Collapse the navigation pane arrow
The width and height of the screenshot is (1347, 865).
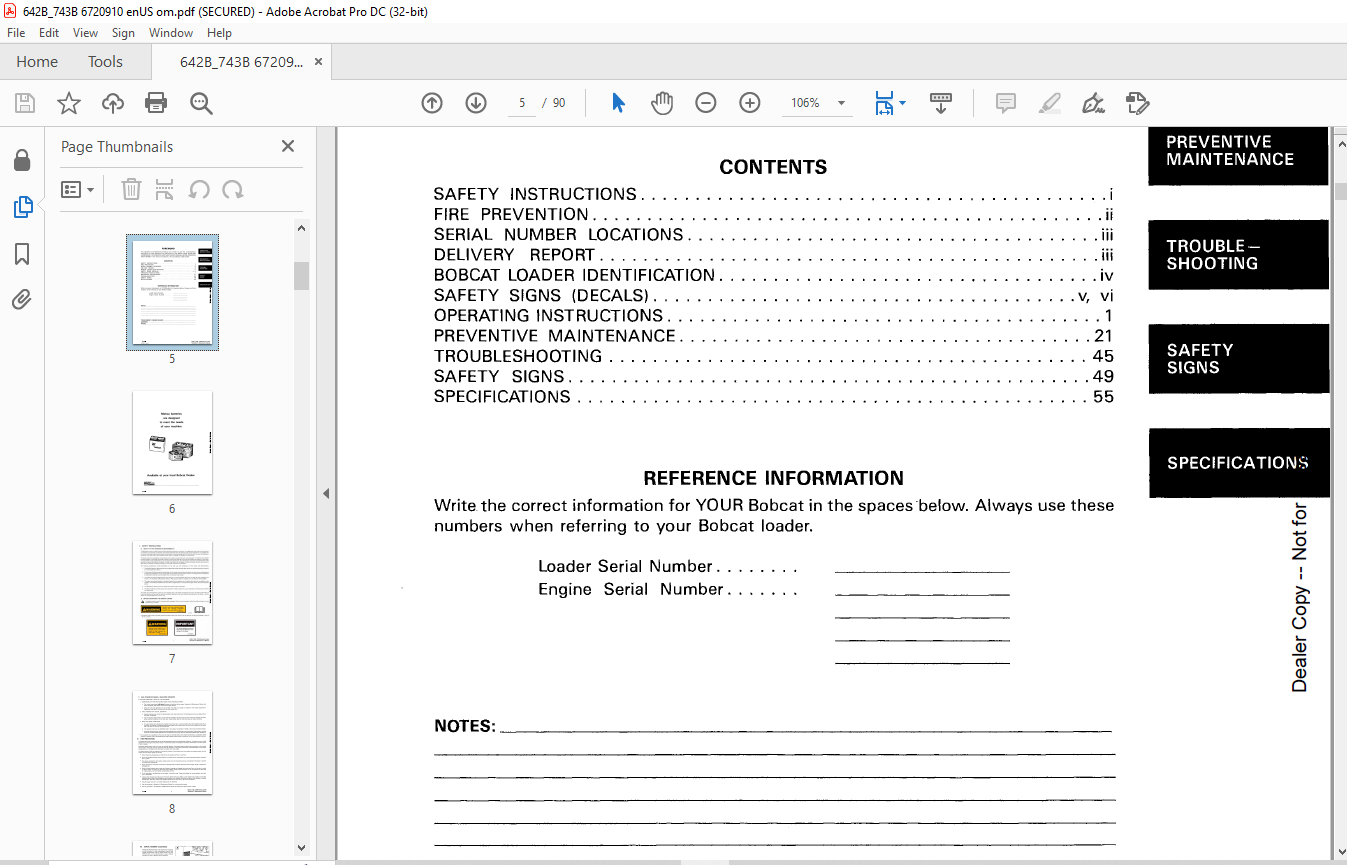(x=325, y=494)
